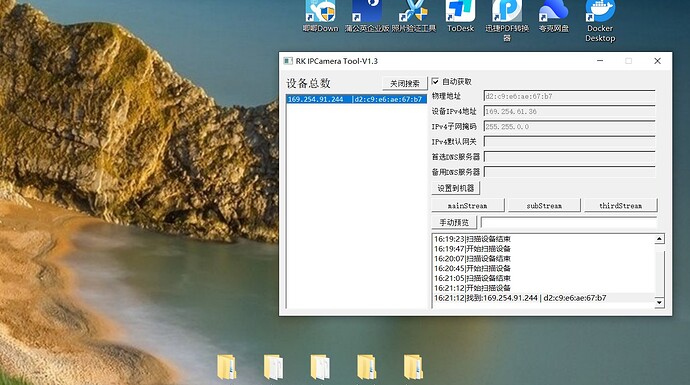Open the subStream preview
The width and height of the screenshot is (690, 385).
[x=544, y=205]
